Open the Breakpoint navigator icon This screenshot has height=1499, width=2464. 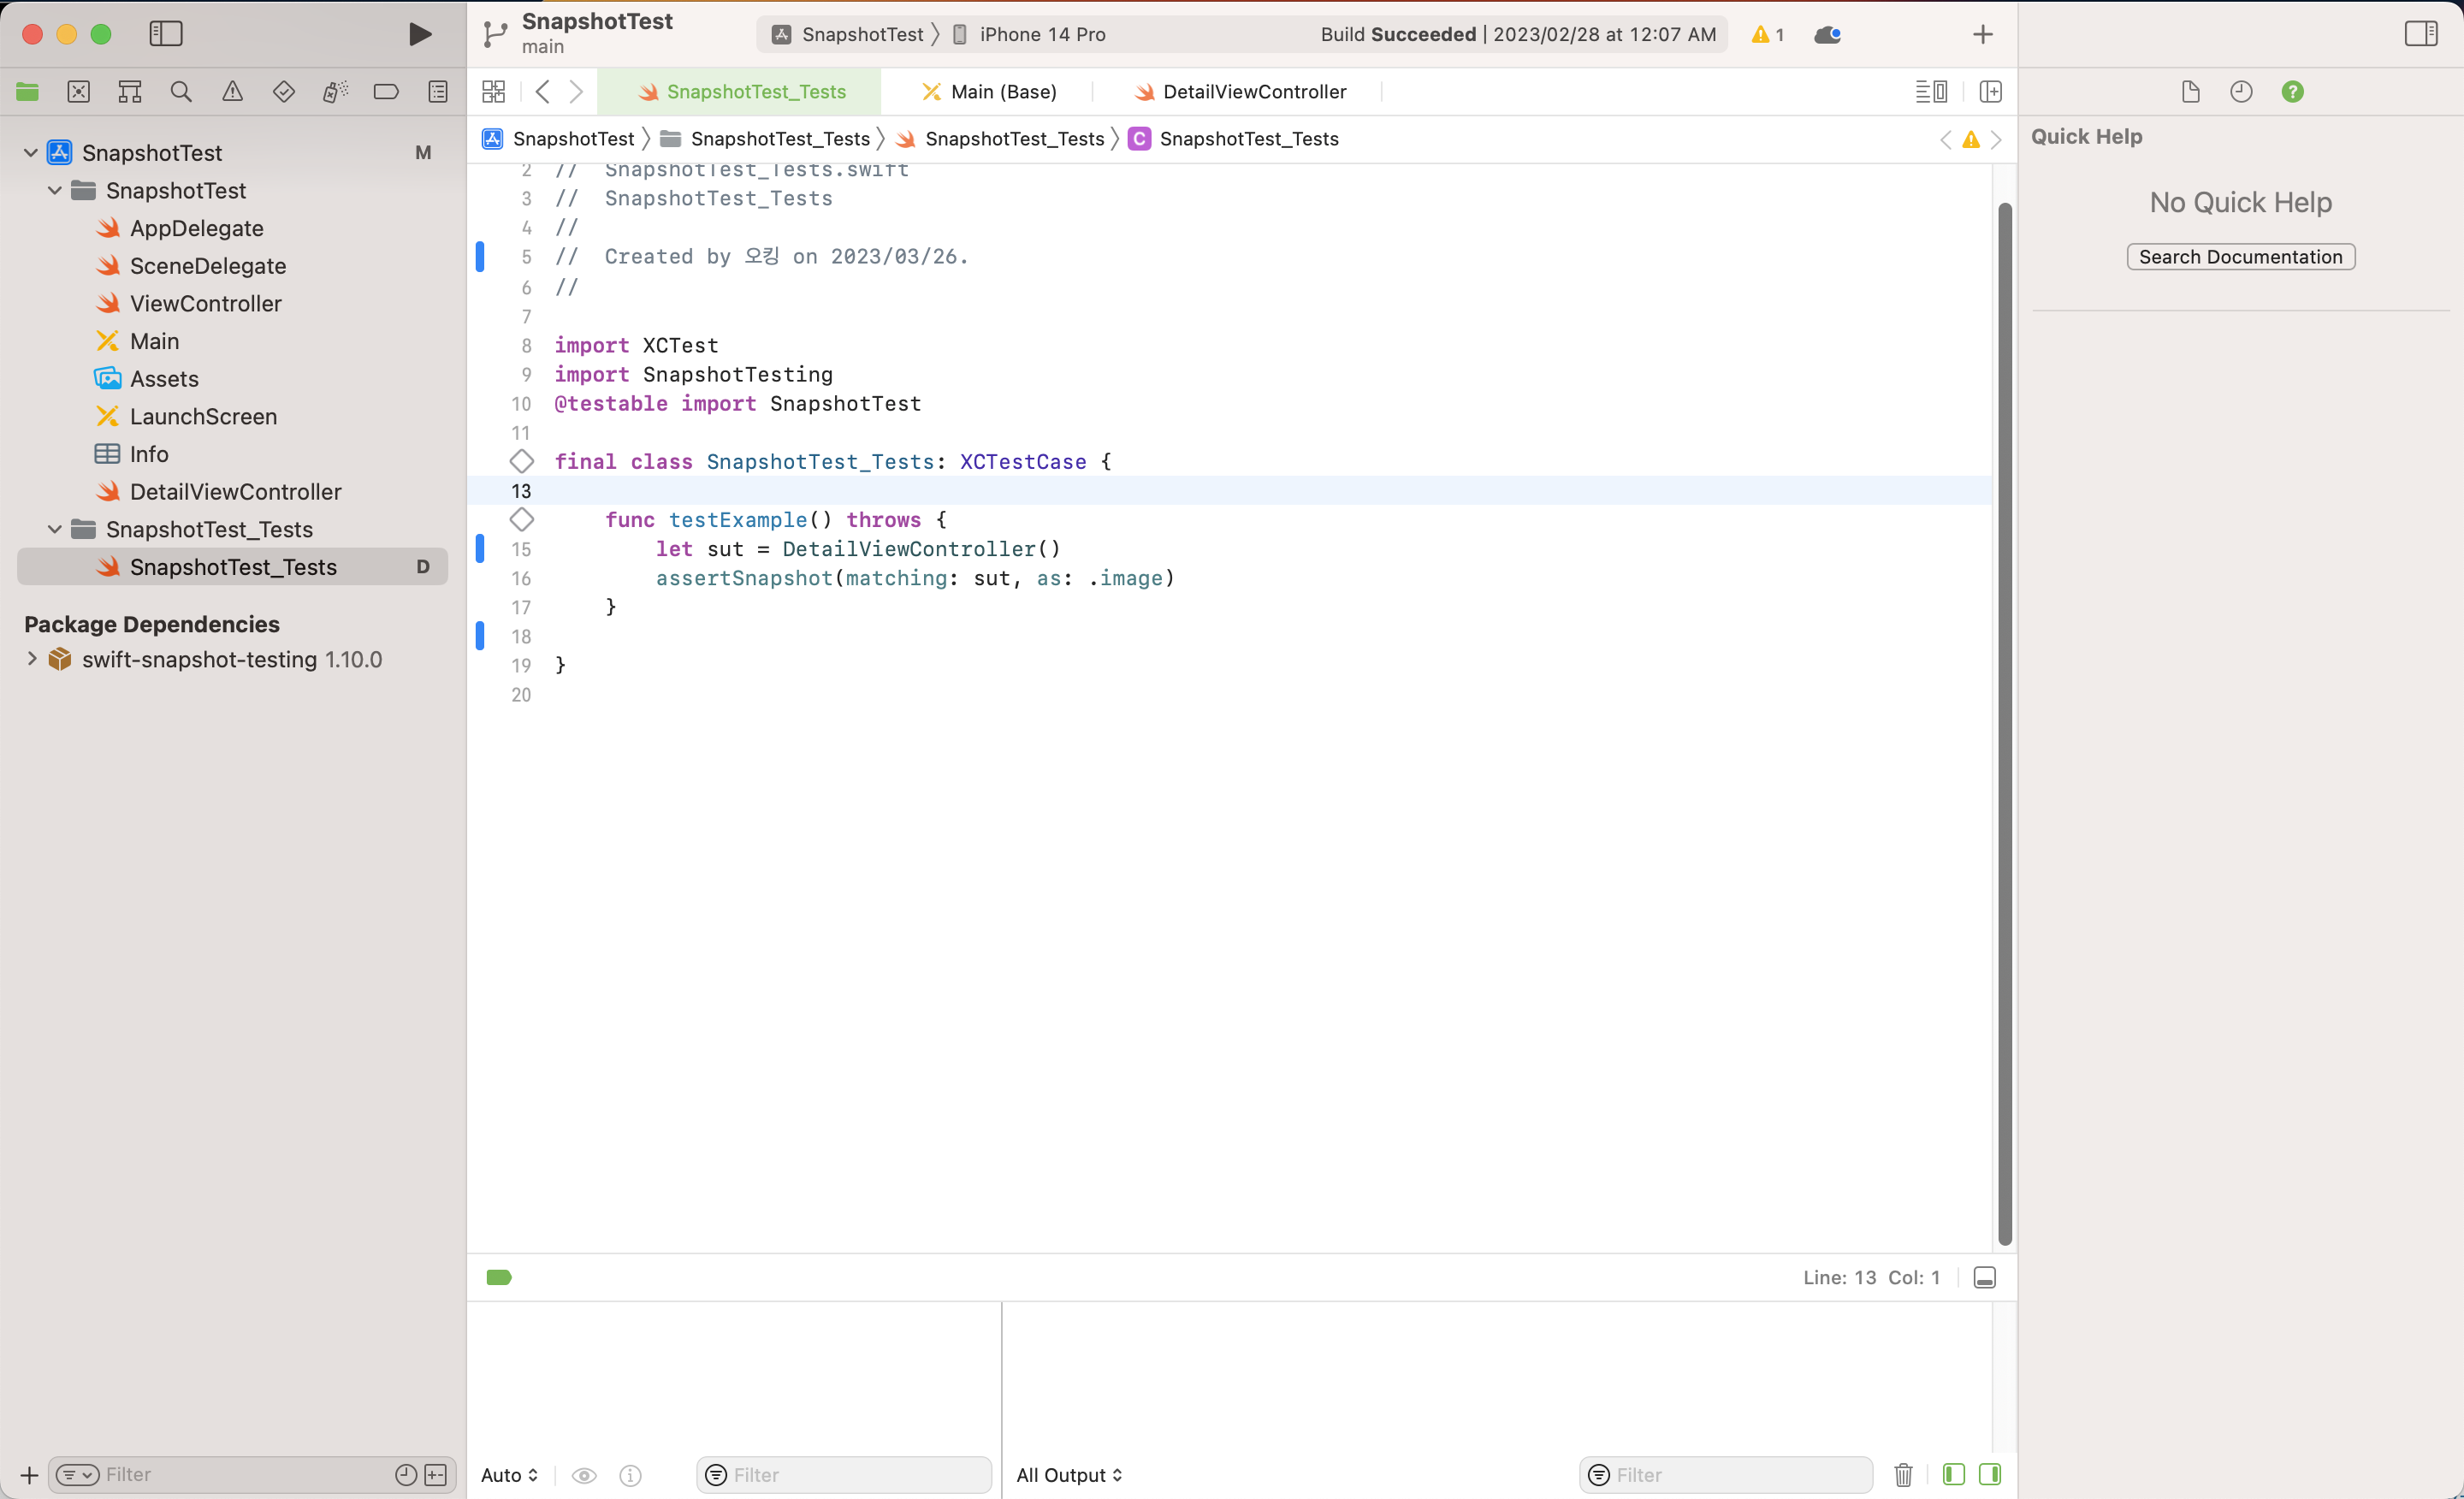(x=386, y=92)
